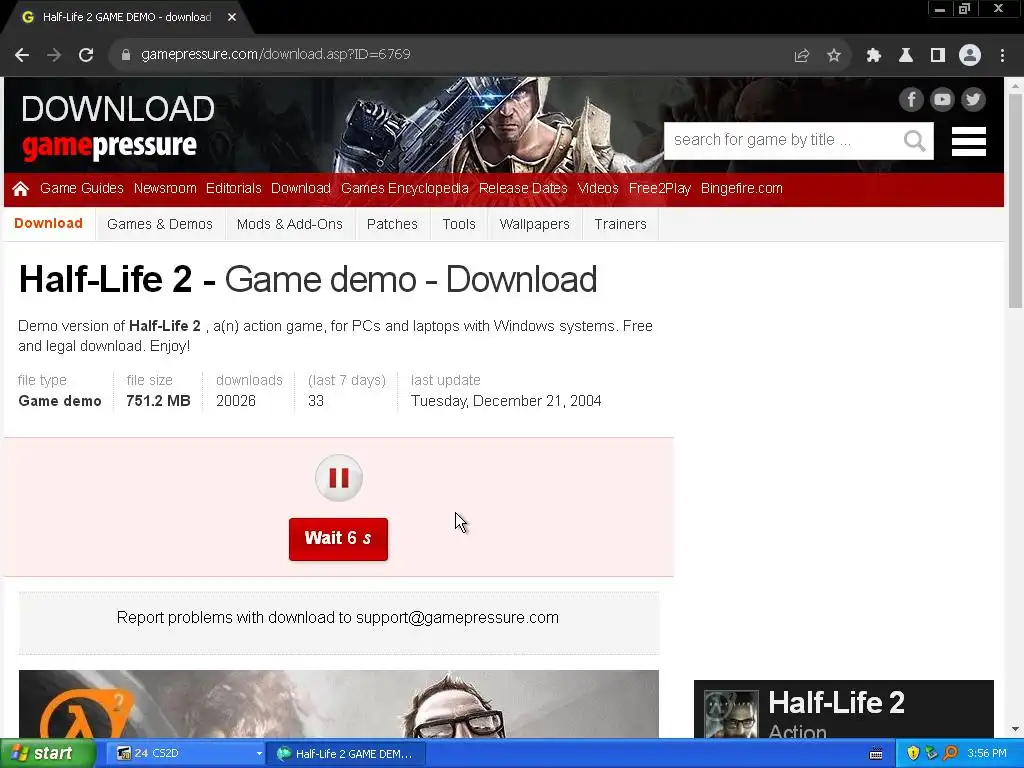
Task: Click the browser back arrow
Action: [x=22, y=55]
